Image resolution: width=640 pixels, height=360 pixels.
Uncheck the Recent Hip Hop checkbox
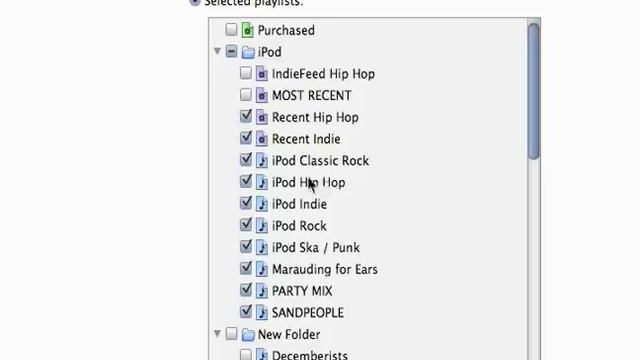[246, 116]
